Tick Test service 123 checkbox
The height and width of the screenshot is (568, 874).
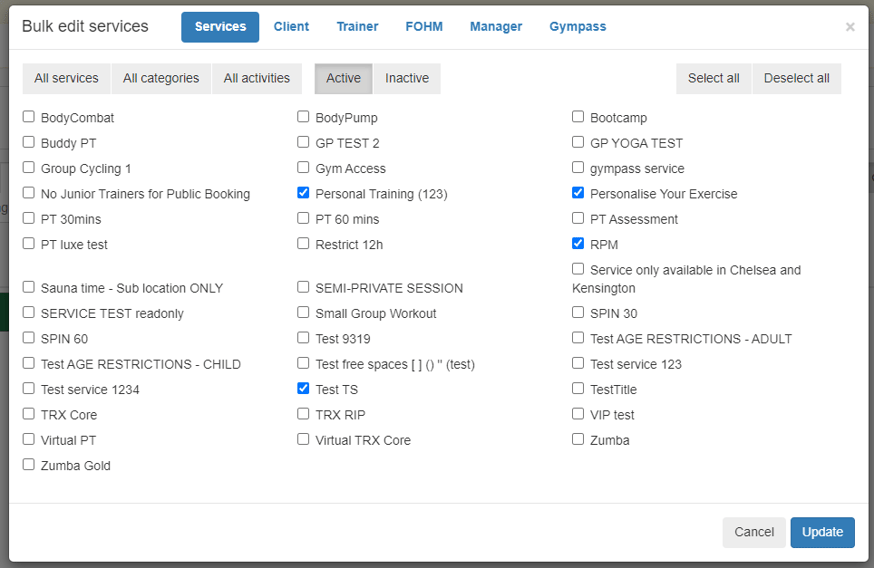pyautogui.click(x=578, y=363)
